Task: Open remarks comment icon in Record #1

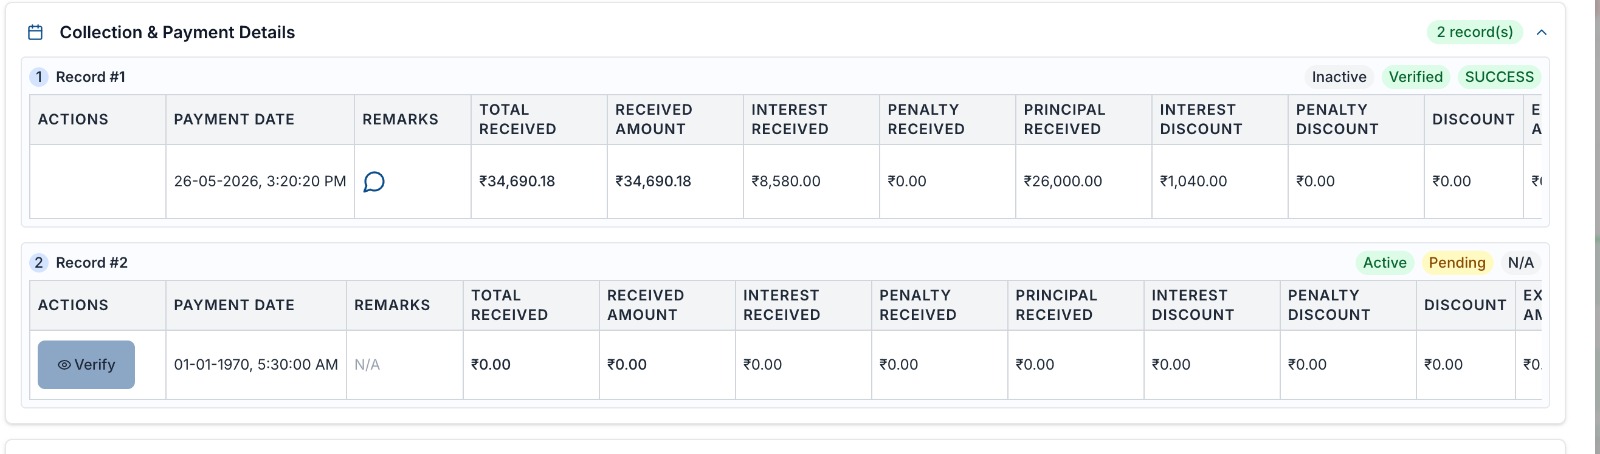Action: (374, 181)
